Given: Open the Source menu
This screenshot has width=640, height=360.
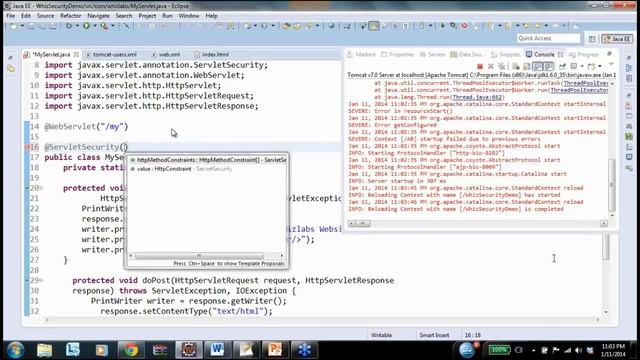Looking at the screenshot, I should (45, 16).
